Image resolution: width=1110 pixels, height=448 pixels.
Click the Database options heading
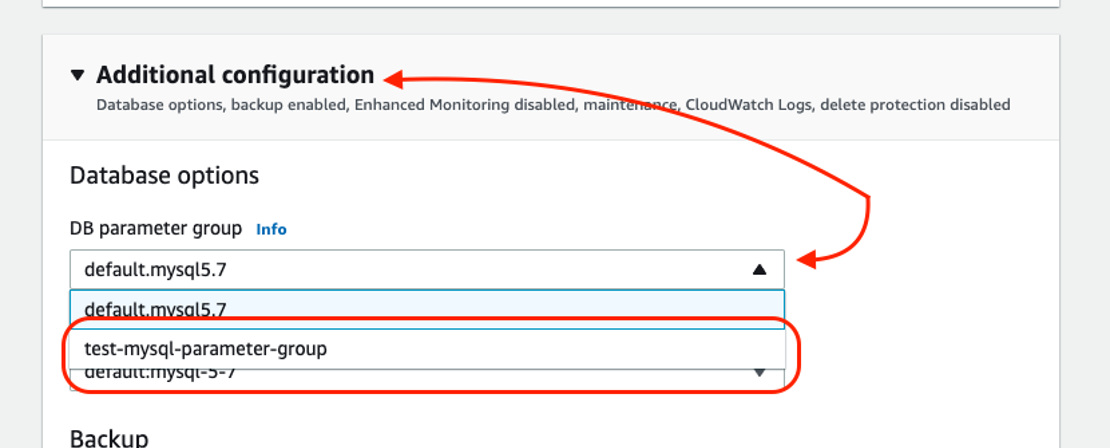[164, 175]
